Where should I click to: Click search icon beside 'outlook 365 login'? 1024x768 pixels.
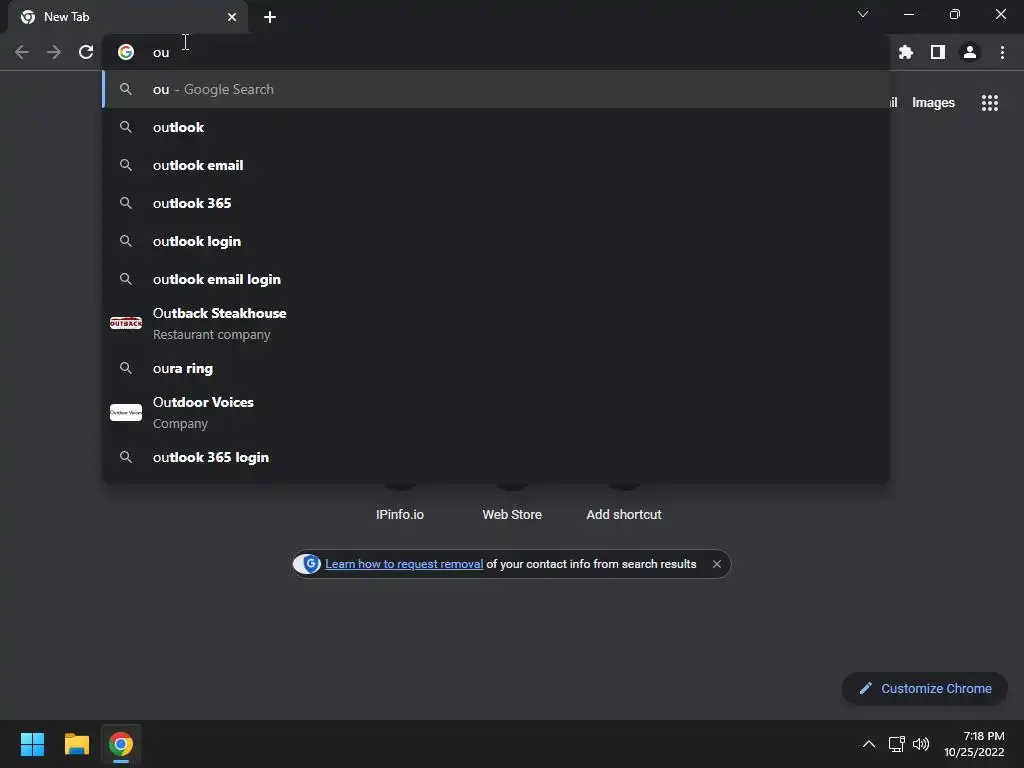pyautogui.click(x=126, y=457)
